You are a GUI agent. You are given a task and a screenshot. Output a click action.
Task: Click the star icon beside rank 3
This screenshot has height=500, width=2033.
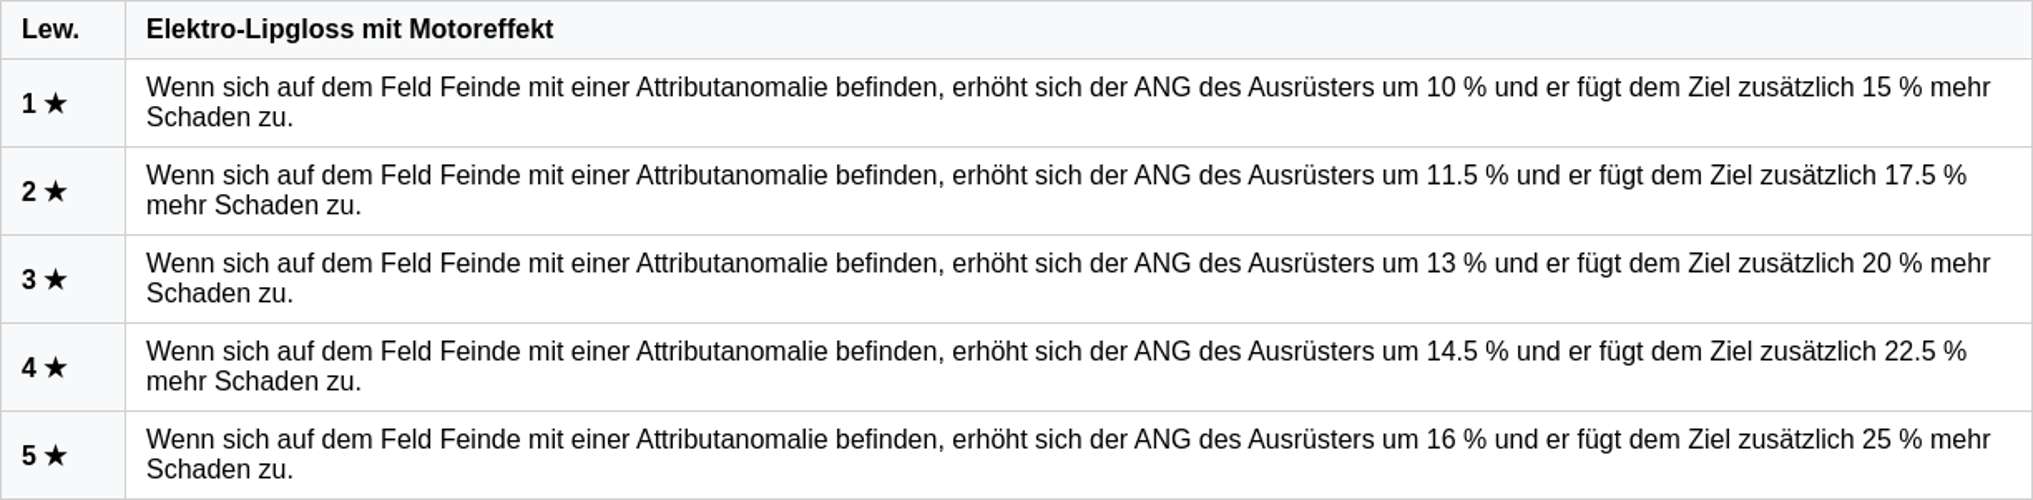tap(56, 279)
